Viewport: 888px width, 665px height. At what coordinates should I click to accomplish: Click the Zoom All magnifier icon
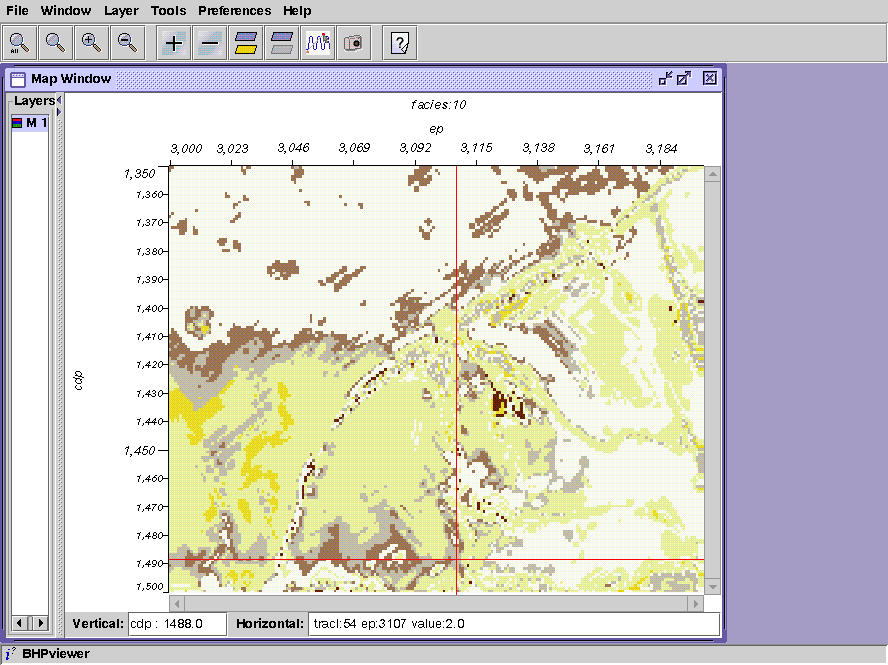[x=19, y=43]
